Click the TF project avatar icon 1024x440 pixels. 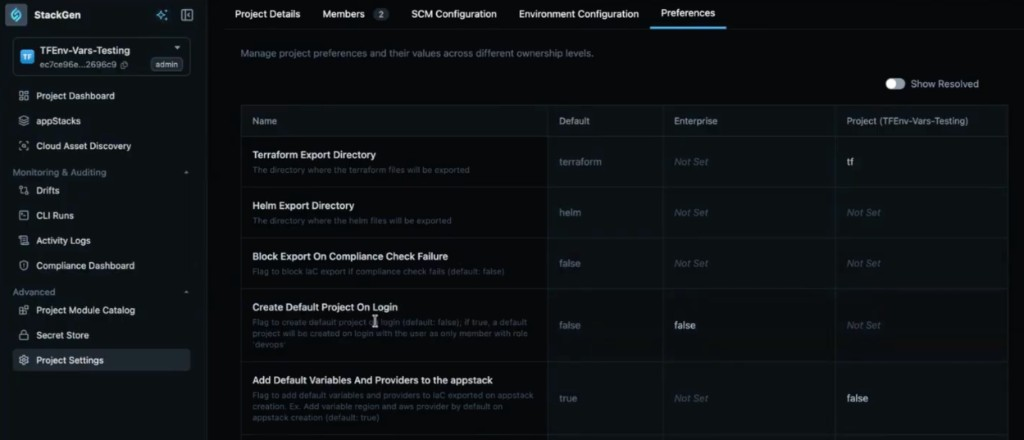pyautogui.click(x=27, y=57)
